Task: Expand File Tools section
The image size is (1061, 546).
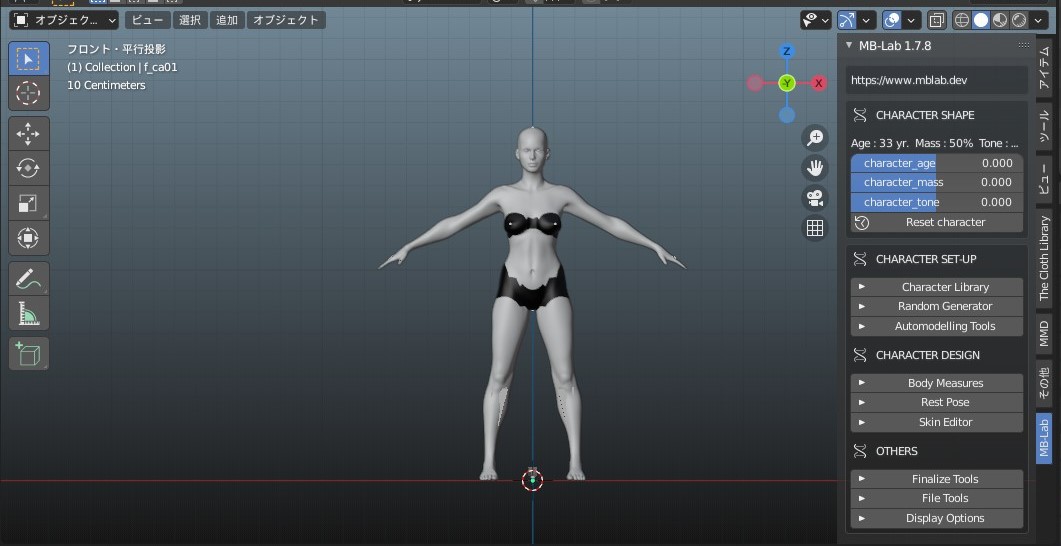Action: click(x=936, y=499)
